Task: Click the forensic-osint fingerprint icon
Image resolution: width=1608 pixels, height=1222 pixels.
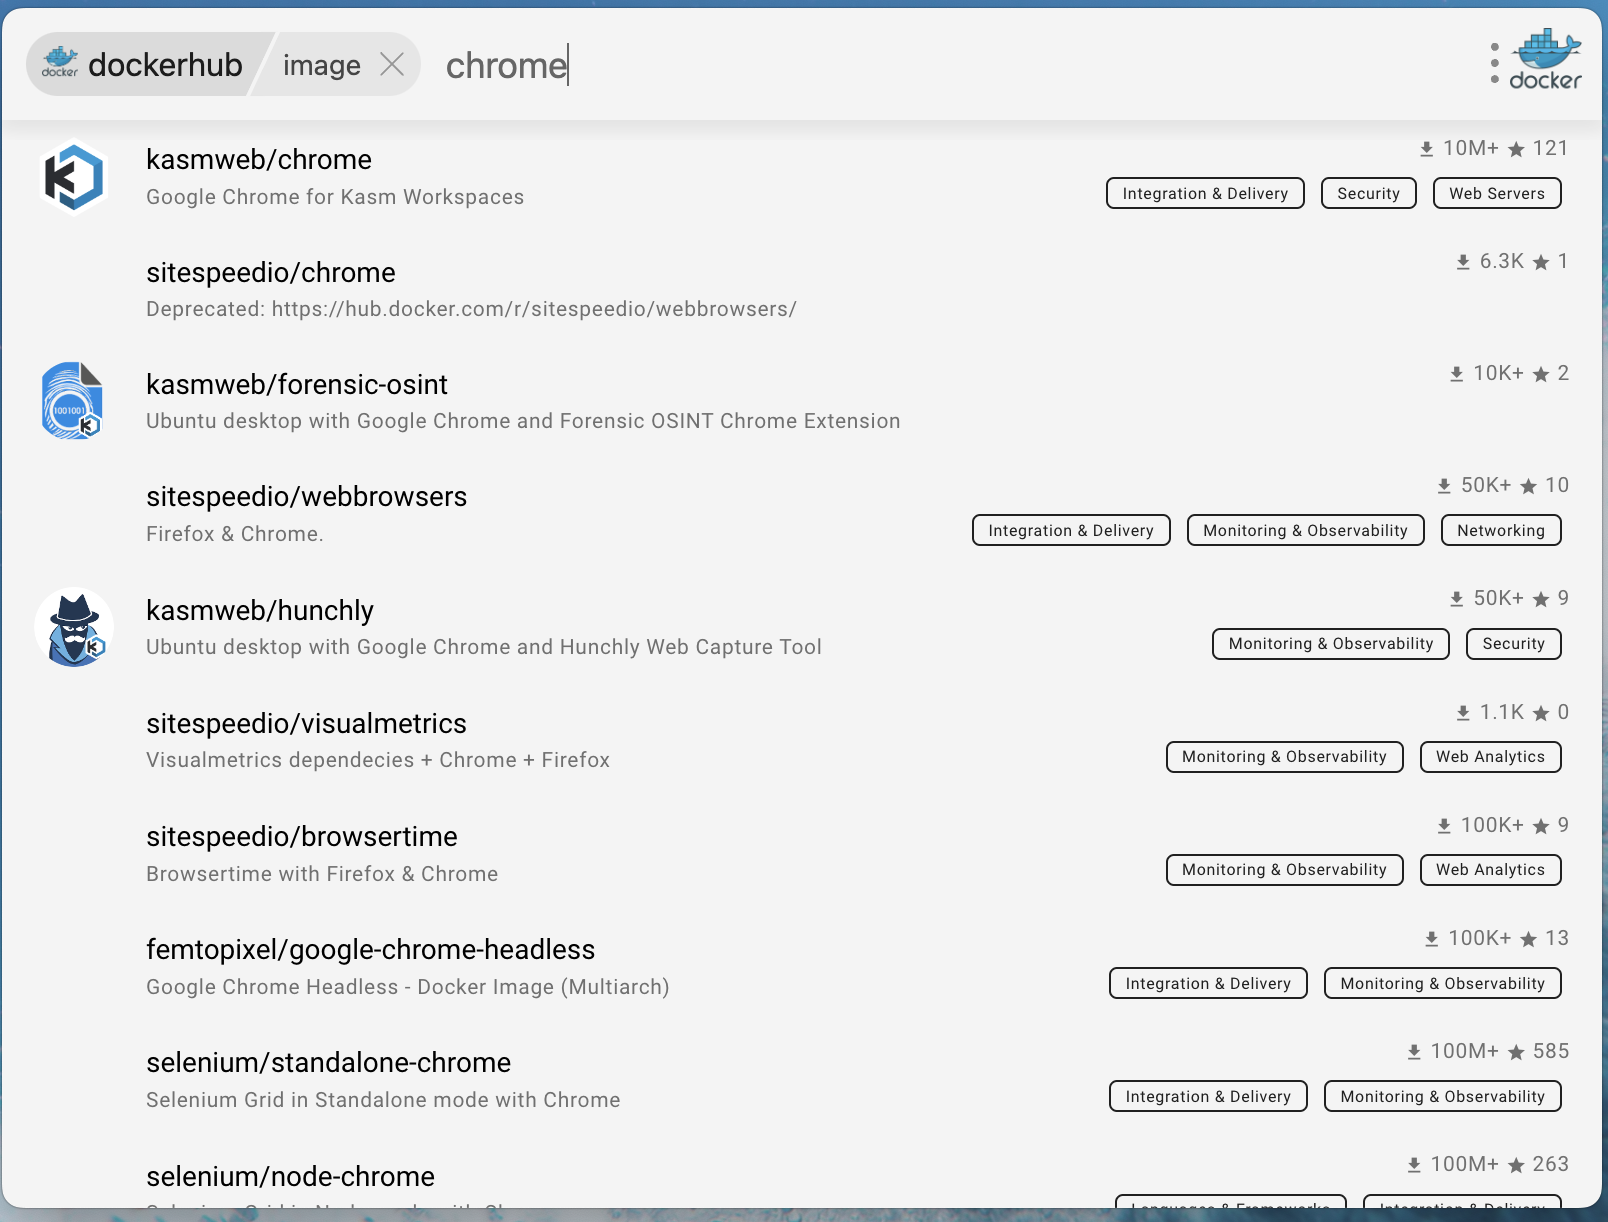Action: click(72, 401)
